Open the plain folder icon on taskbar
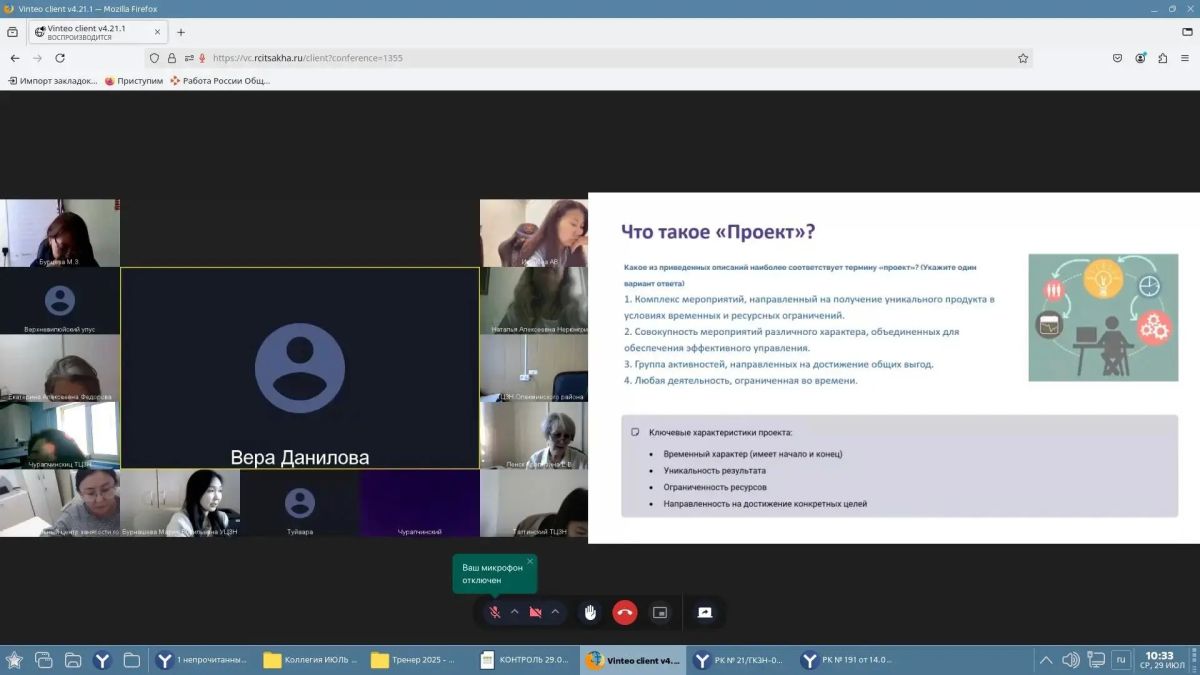 131,660
